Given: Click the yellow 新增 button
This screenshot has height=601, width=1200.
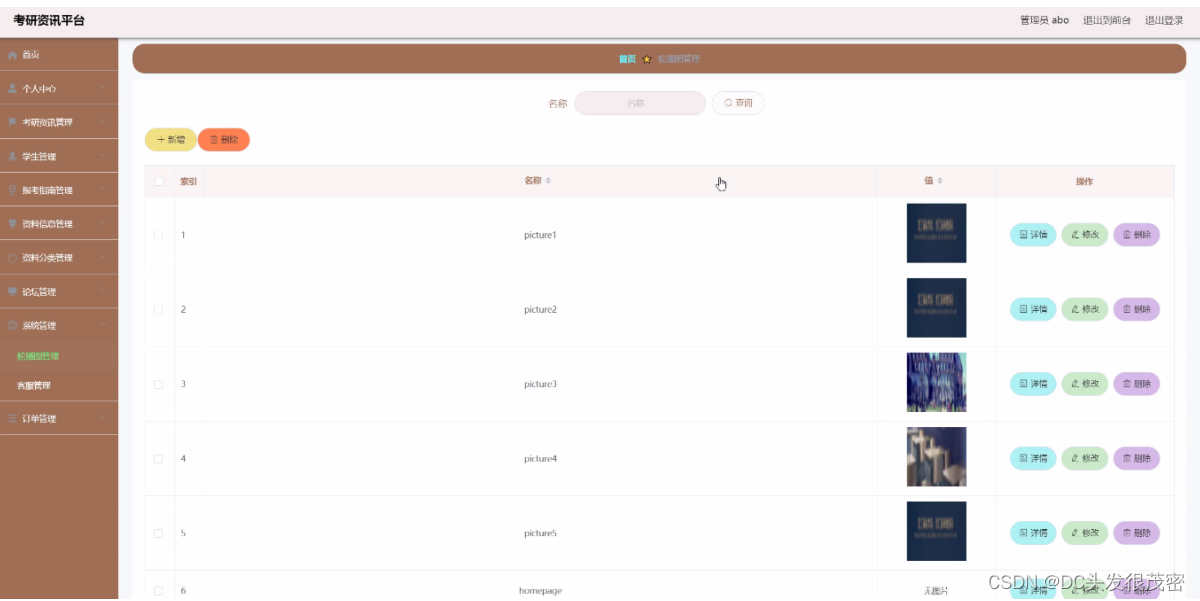Looking at the screenshot, I should (171, 140).
